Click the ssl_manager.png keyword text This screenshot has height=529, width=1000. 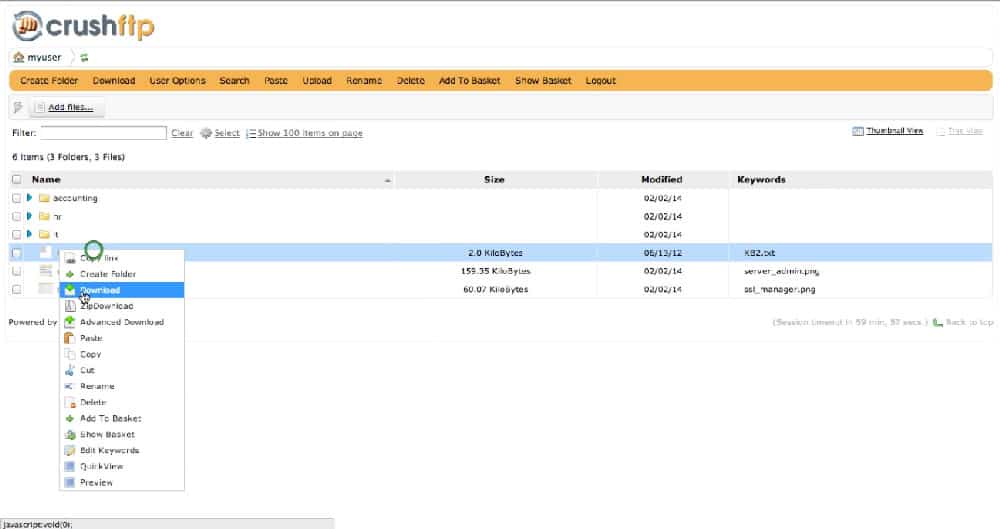(779, 290)
